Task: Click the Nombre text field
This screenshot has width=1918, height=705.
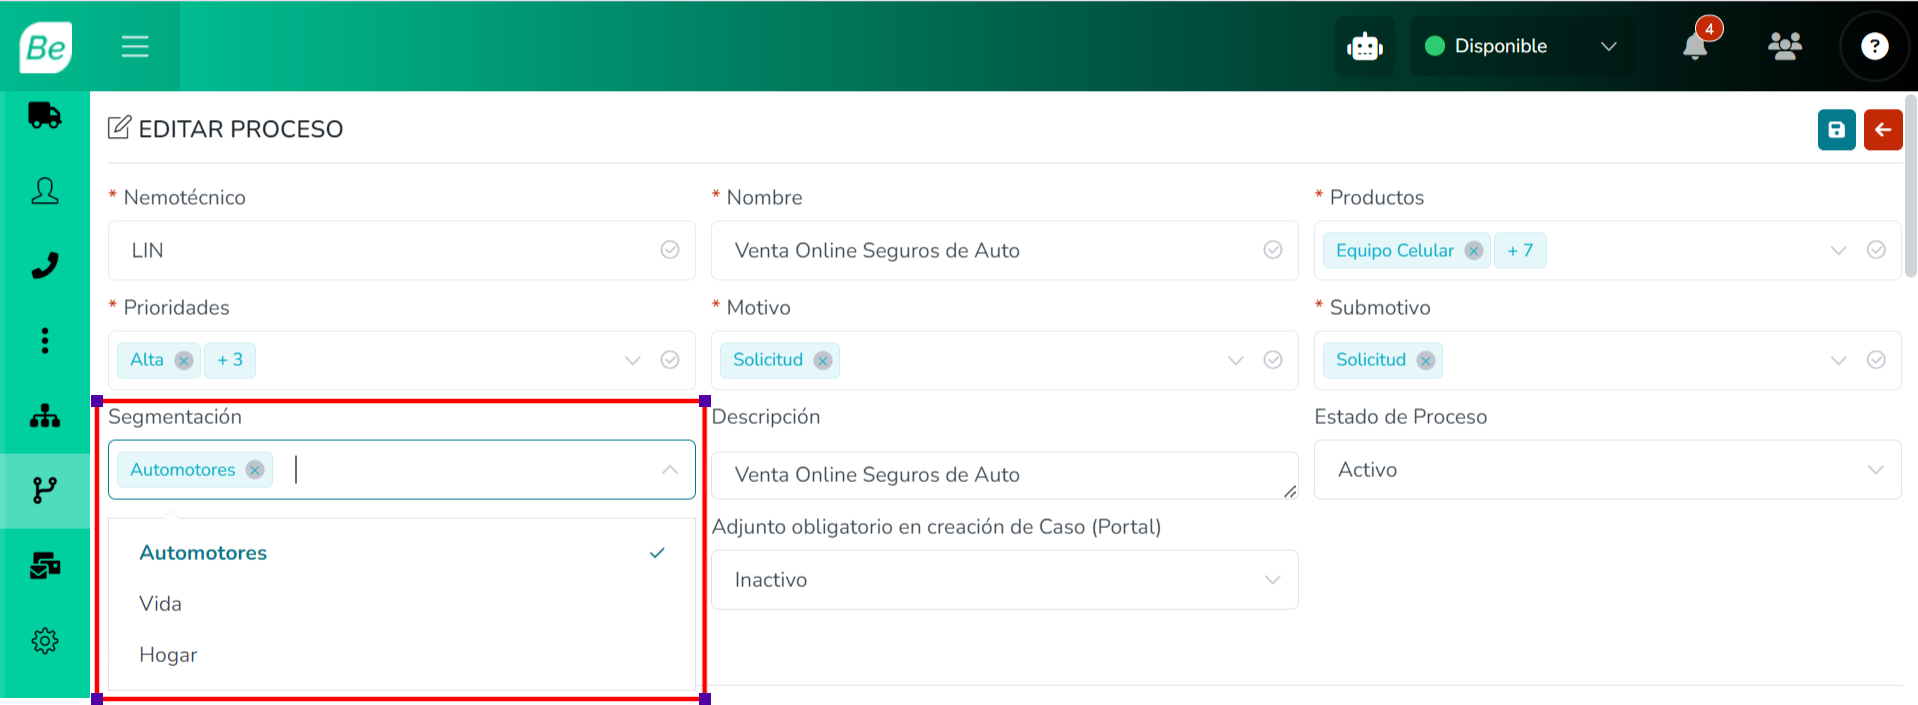Action: coord(990,251)
